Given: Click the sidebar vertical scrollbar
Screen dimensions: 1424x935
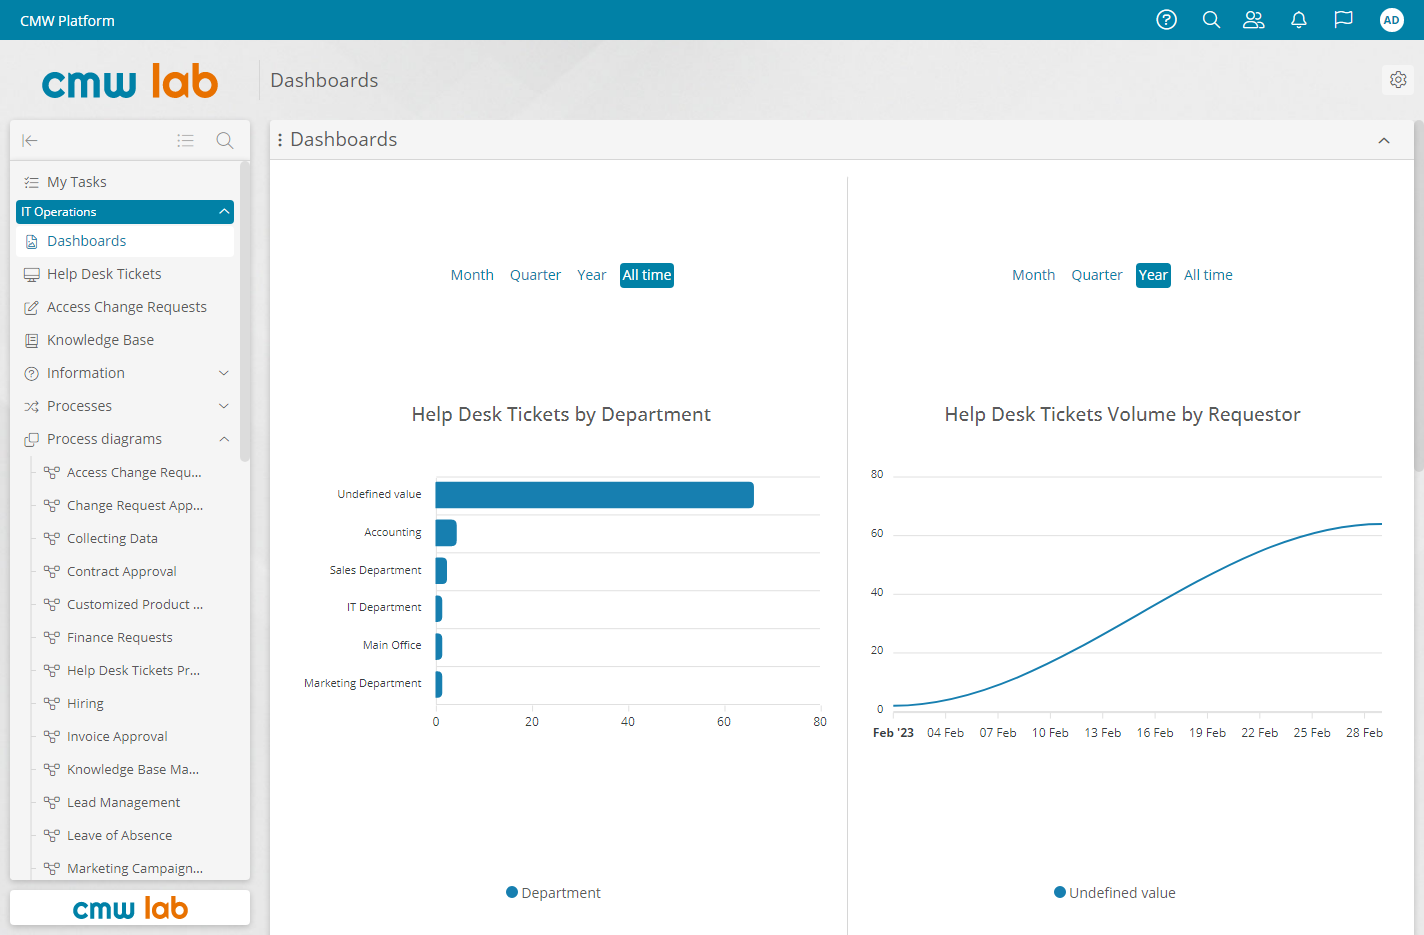Looking at the screenshot, I should point(245,310).
